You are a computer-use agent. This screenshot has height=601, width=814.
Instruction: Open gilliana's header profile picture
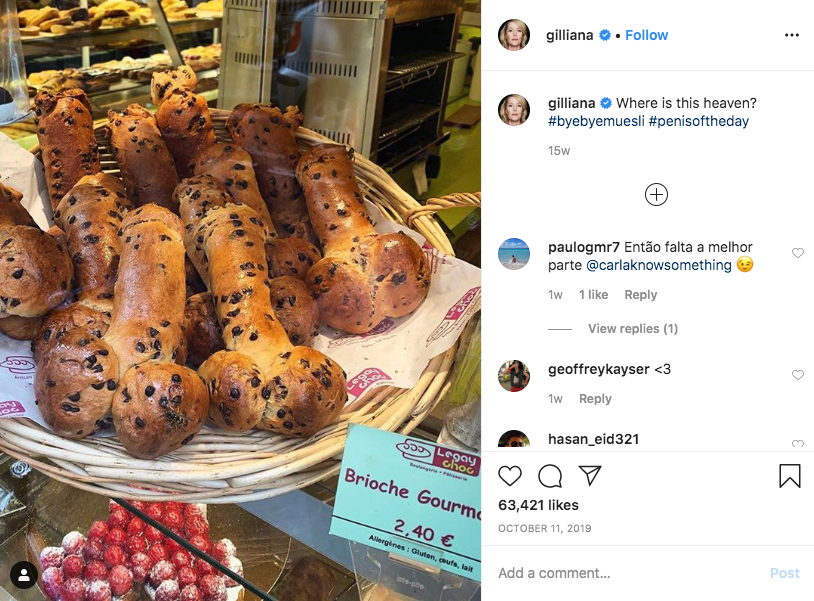pyautogui.click(x=514, y=35)
